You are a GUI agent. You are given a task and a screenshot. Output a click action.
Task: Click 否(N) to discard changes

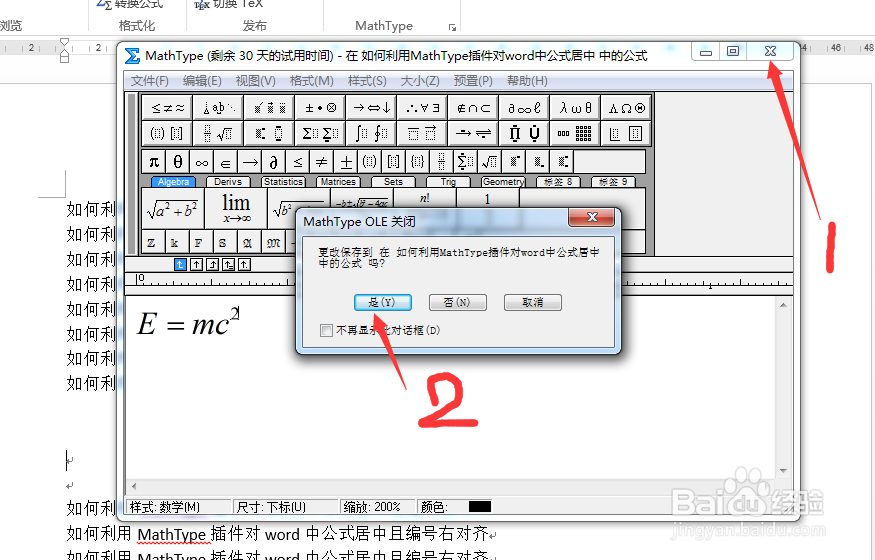coord(458,302)
